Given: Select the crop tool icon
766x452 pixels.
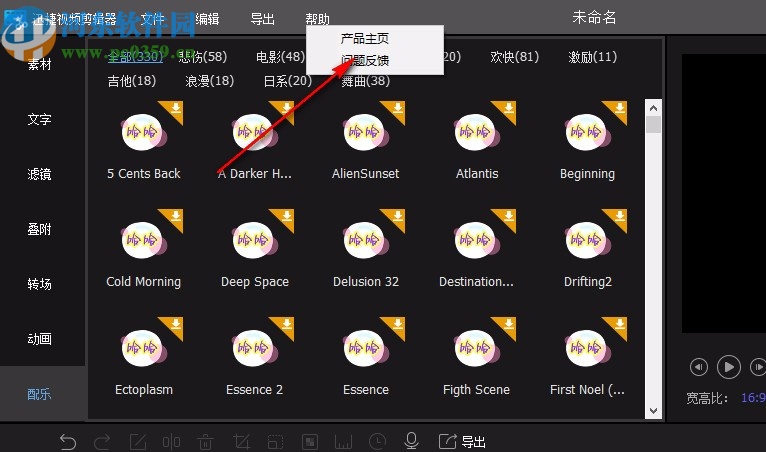Looking at the screenshot, I should click(x=241, y=442).
